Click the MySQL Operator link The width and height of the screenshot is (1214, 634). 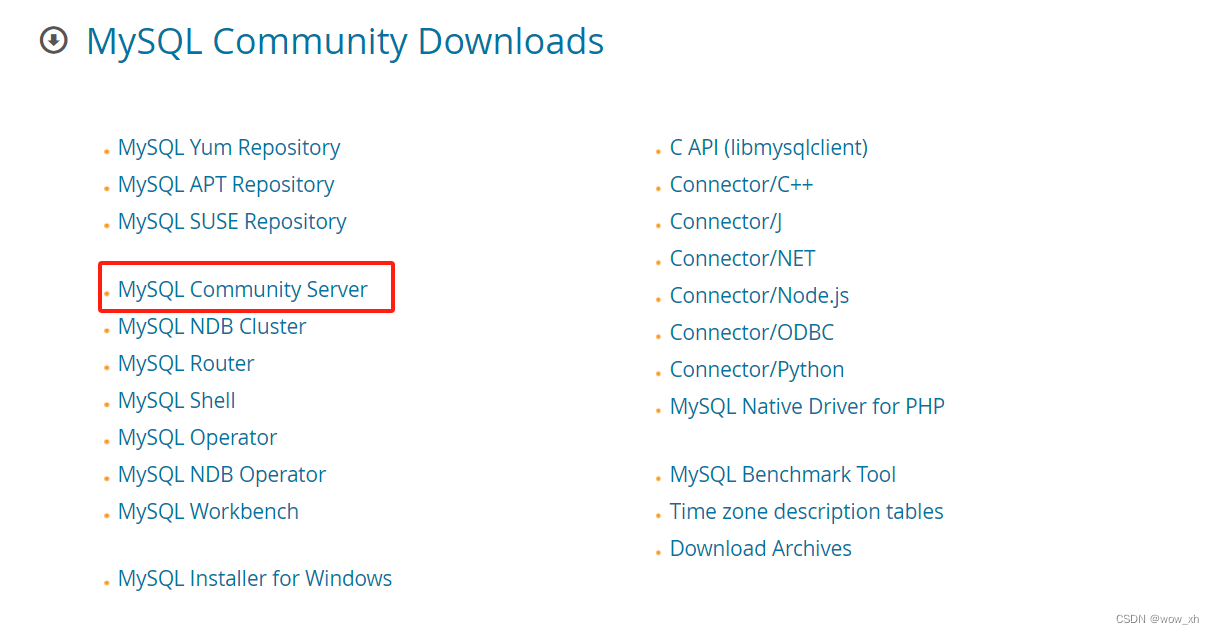197,438
